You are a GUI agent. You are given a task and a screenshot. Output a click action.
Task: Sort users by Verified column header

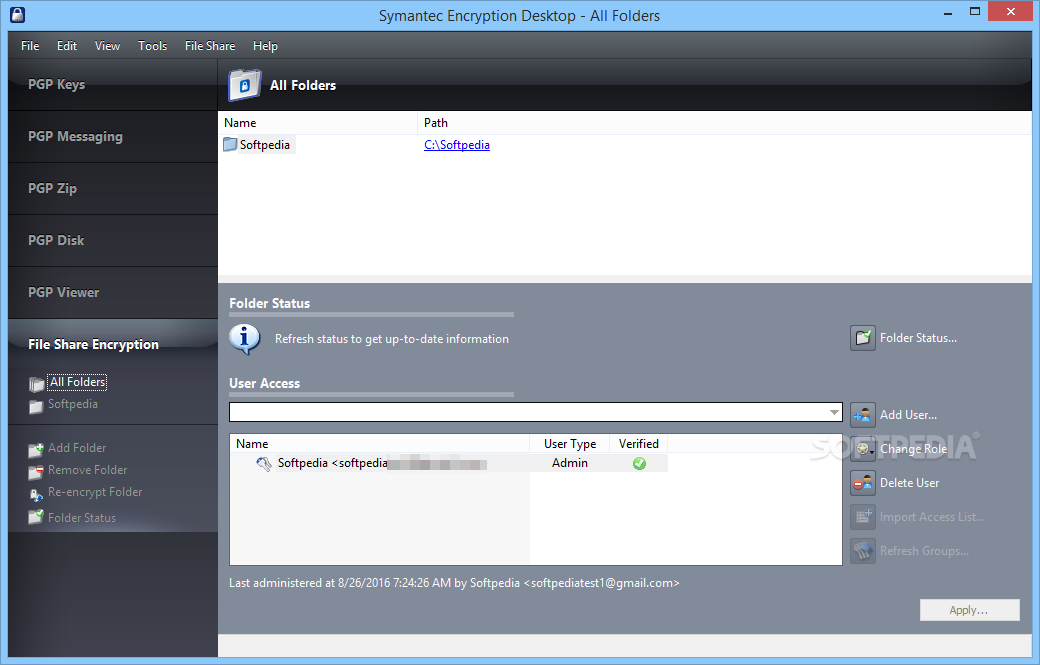pos(639,444)
